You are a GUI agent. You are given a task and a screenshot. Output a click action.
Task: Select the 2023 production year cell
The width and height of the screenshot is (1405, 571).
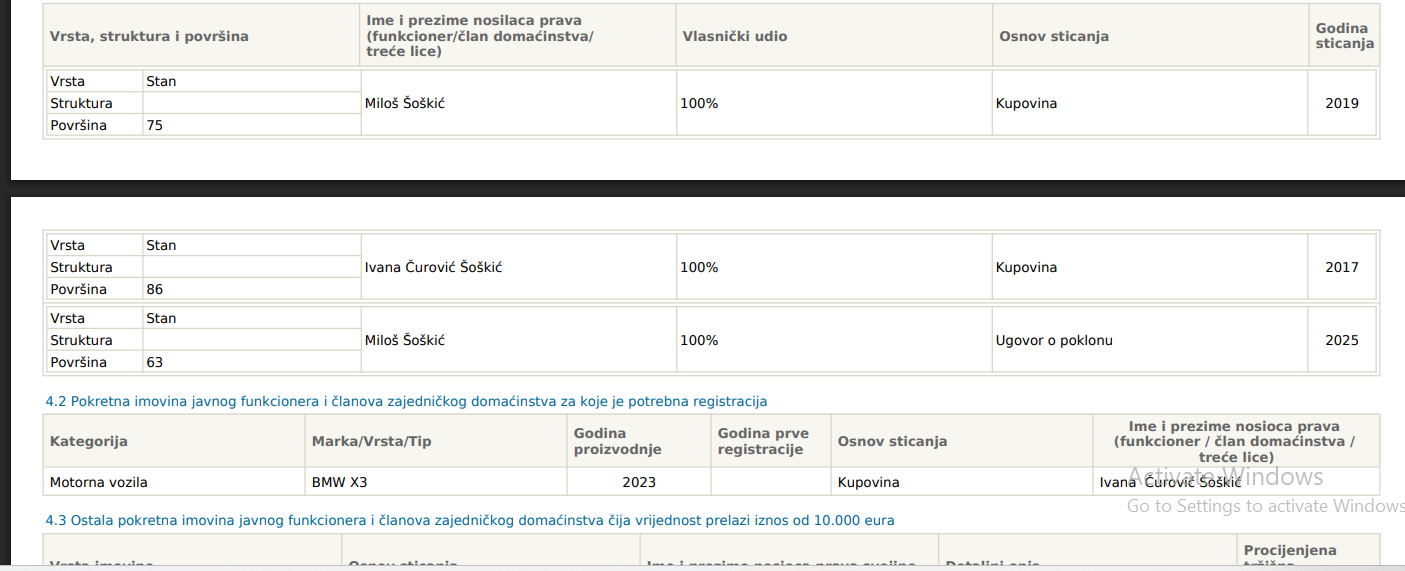click(x=639, y=482)
